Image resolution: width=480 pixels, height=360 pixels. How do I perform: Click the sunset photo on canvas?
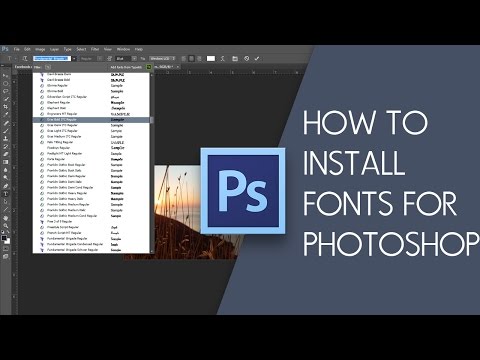pos(180,212)
